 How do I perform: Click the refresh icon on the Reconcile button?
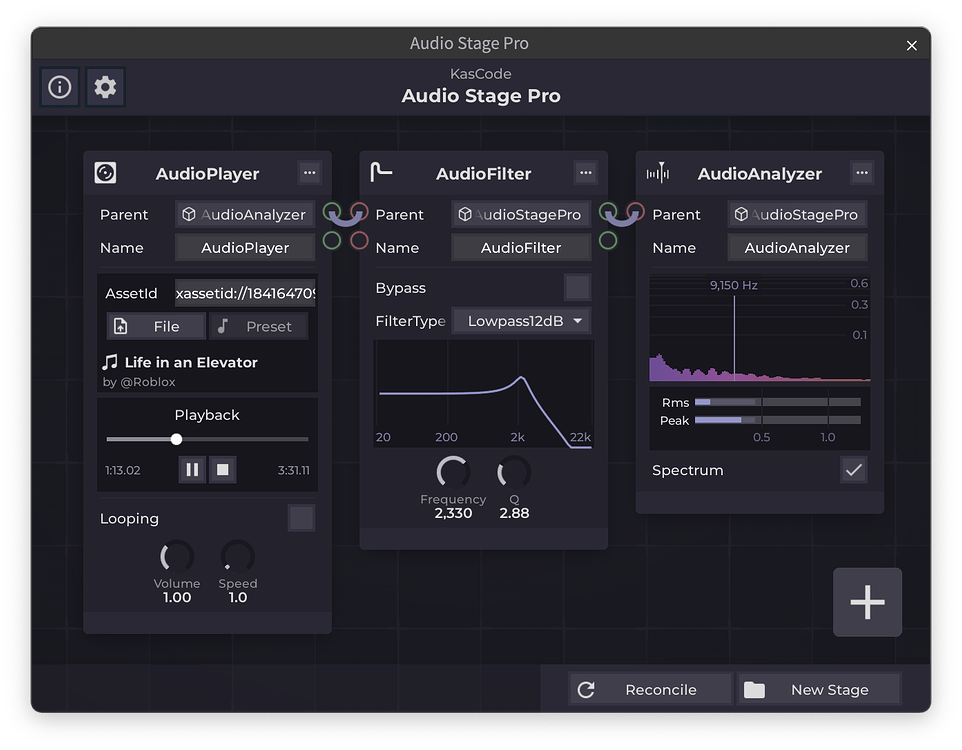(x=587, y=688)
